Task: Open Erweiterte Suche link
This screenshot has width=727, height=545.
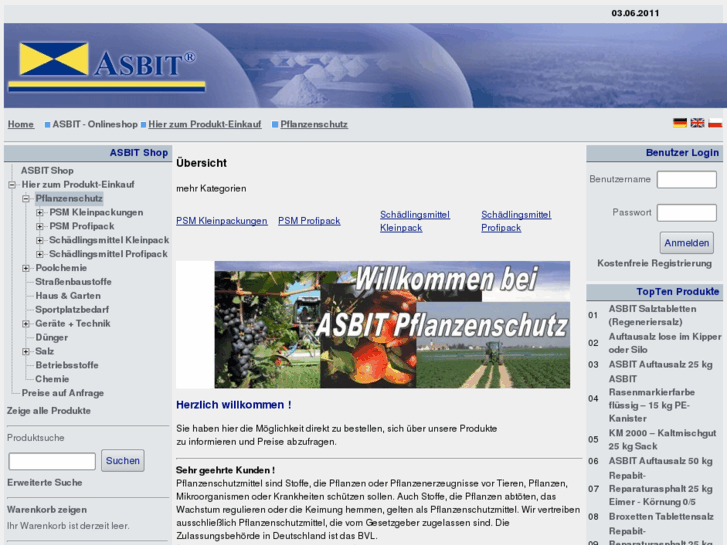Action: pos(45,483)
